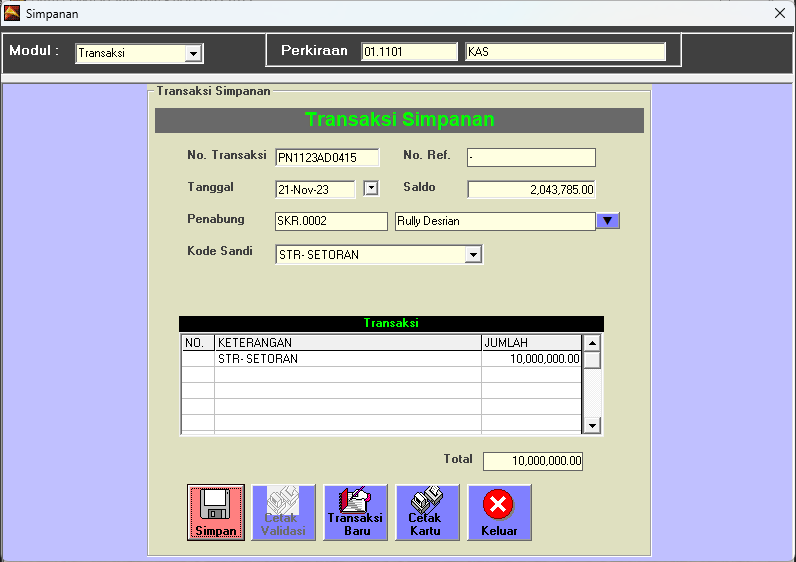Click the Simpanan app icon in title bar
Viewport: 796px width, 562px height.
pos(12,14)
